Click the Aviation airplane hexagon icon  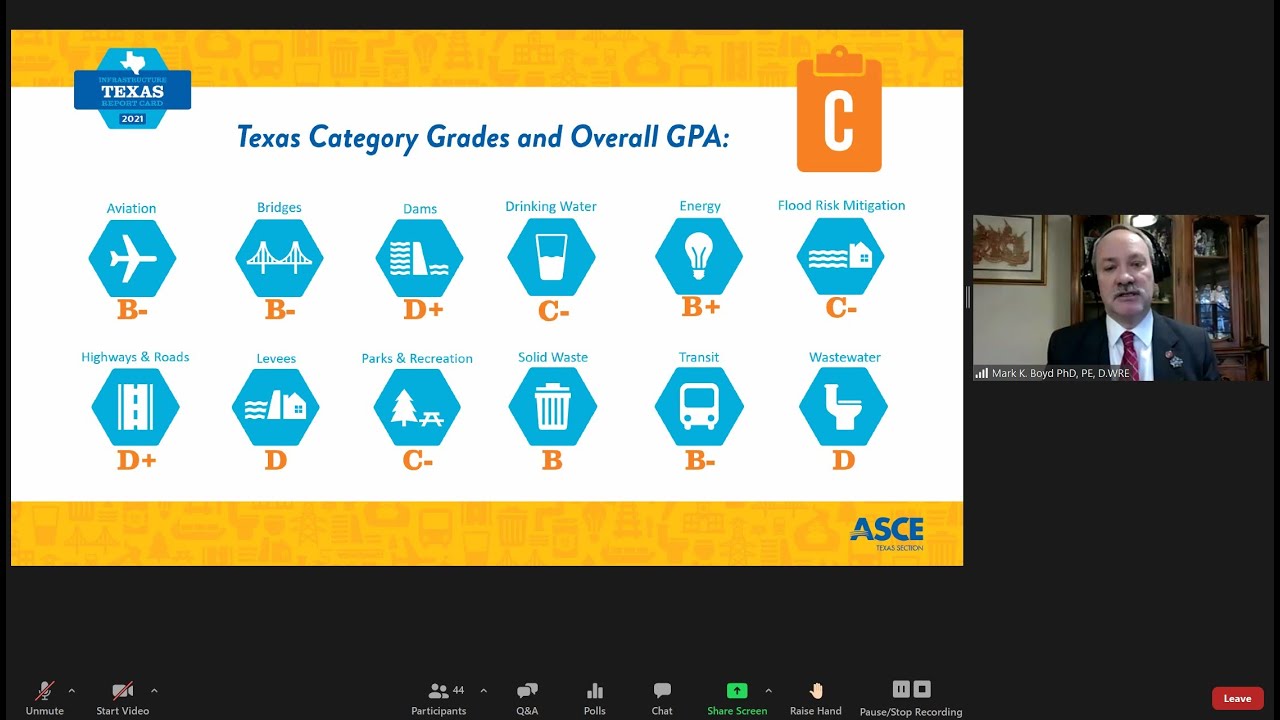132,258
